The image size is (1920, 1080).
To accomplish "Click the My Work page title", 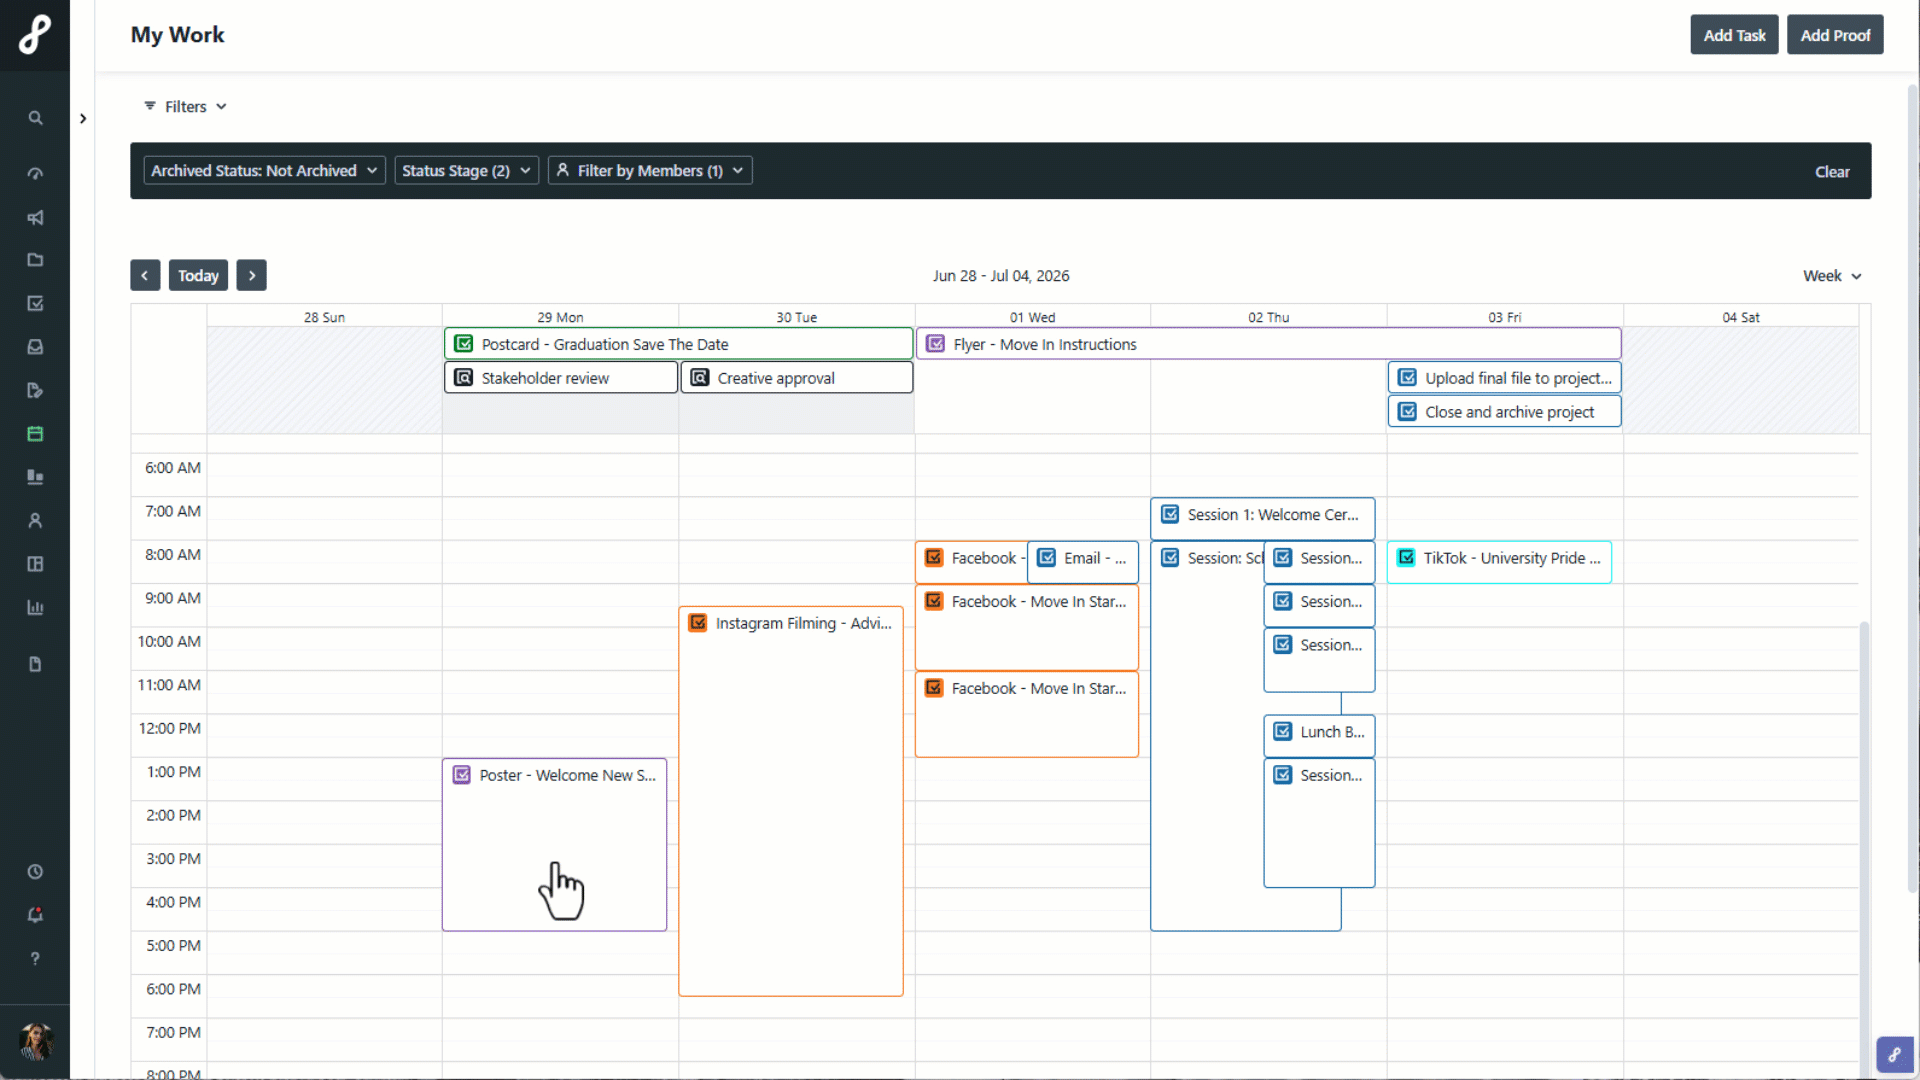I will [x=178, y=35].
